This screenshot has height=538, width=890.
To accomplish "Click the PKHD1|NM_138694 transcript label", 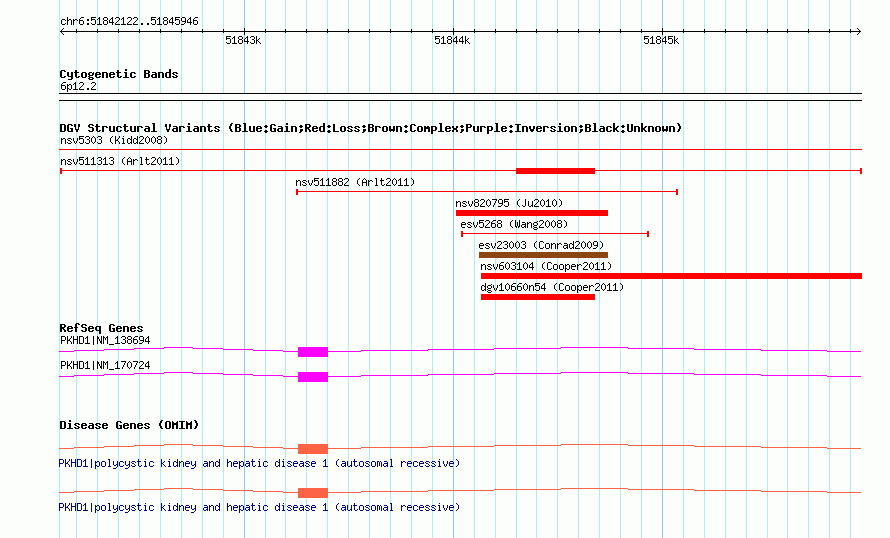I will coord(105,341).
